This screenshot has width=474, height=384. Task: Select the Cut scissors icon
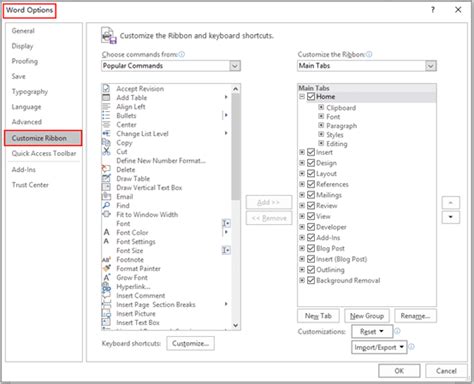[106, 151]
